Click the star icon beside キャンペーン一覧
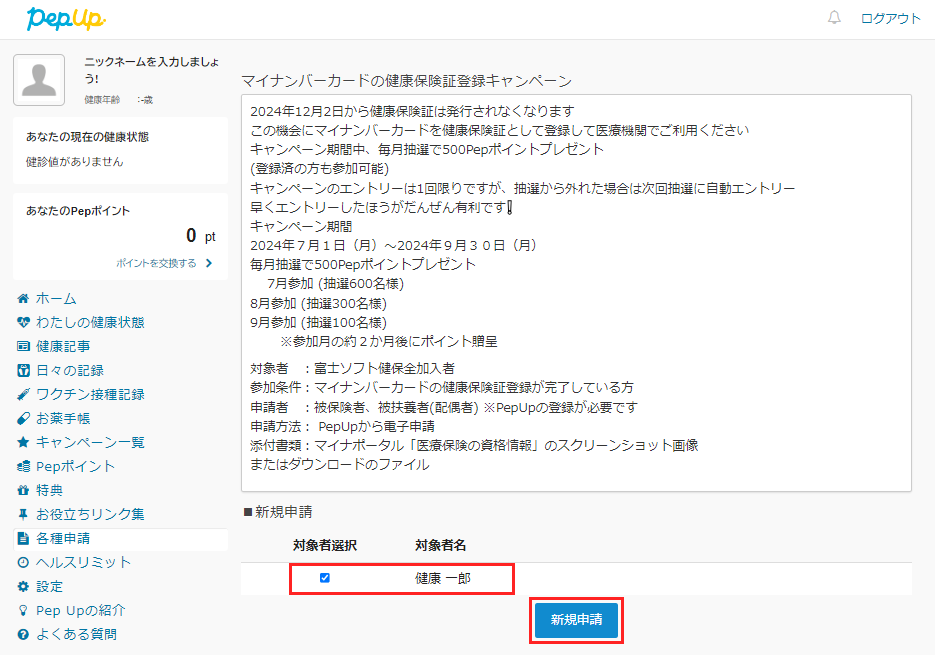 click(23, 442)
